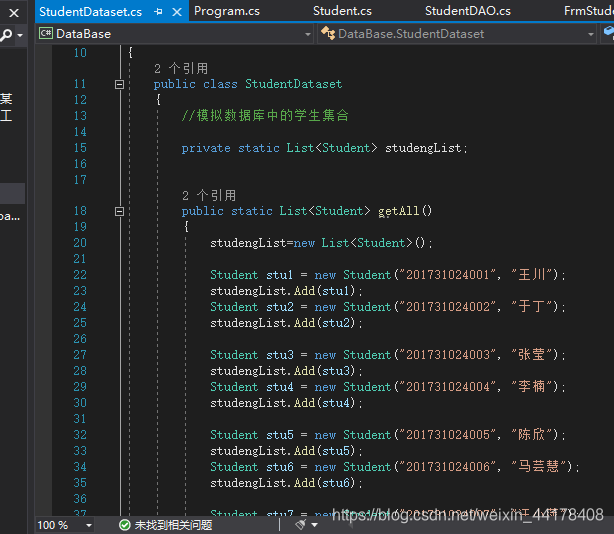Image resolution: width=614 pixels, height=534 pixels.
Task: Open the 100 % zoom dropdown
Action: (x=88, y=525)
